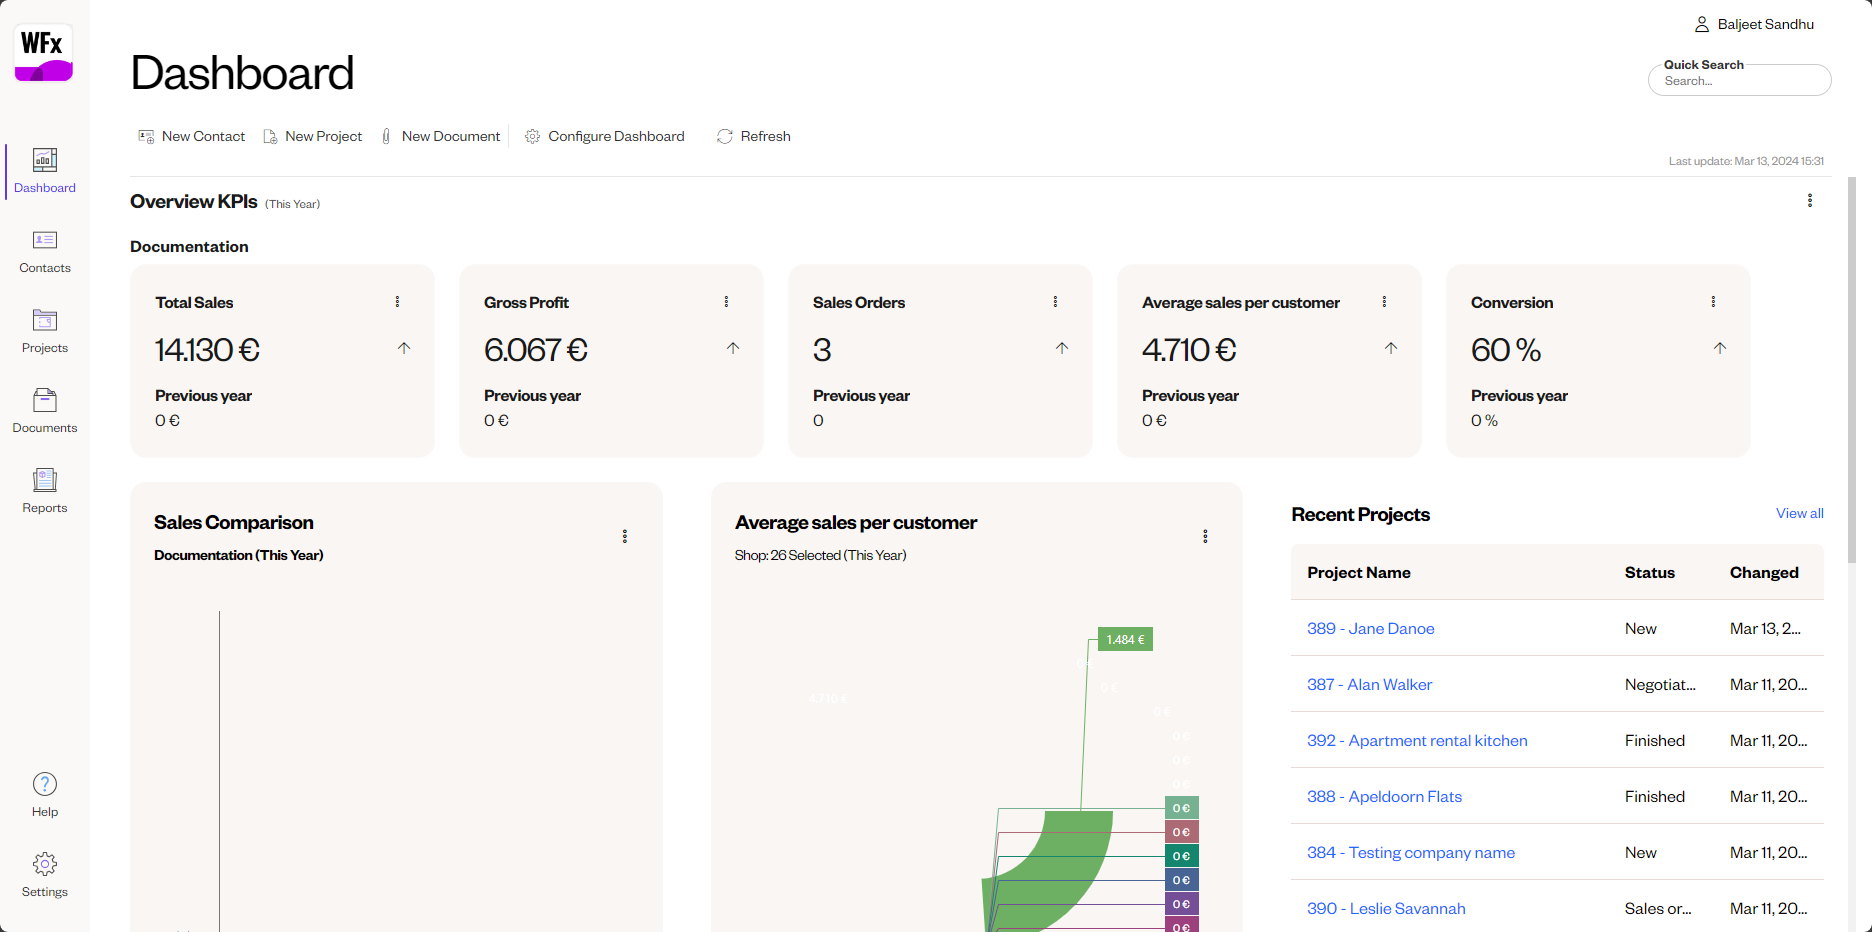
Task: Click the Conversion trend arrow
Action: (x=1720, y=348)
